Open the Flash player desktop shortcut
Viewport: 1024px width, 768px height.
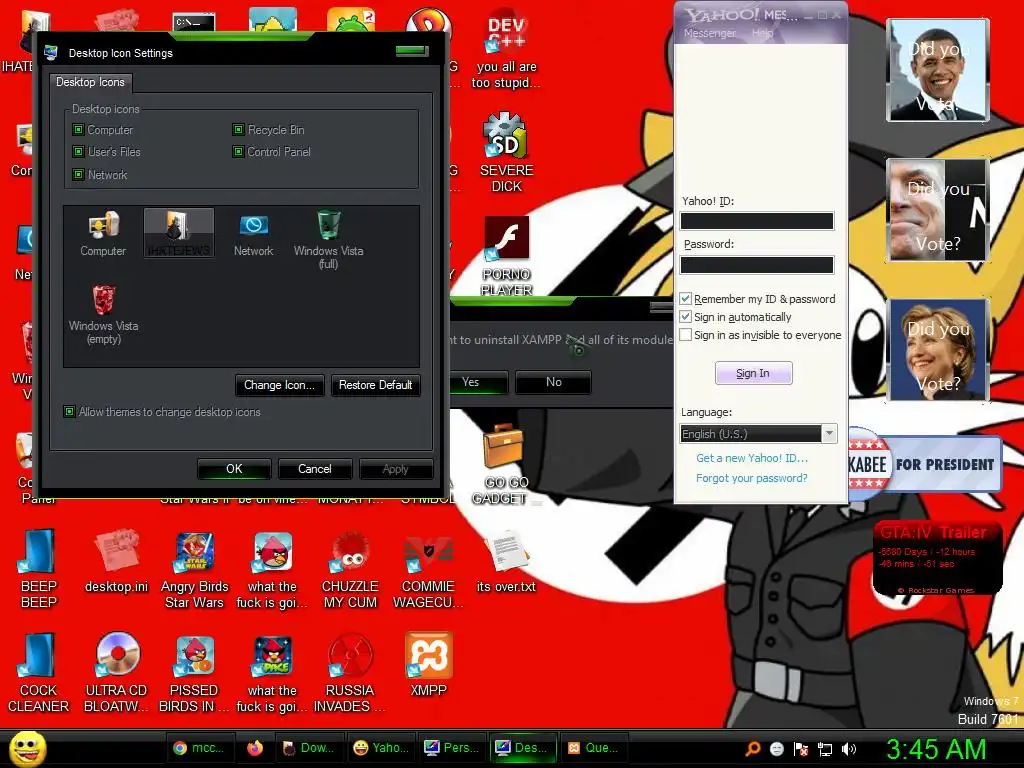pyautogui.click(x=506, y=256)
